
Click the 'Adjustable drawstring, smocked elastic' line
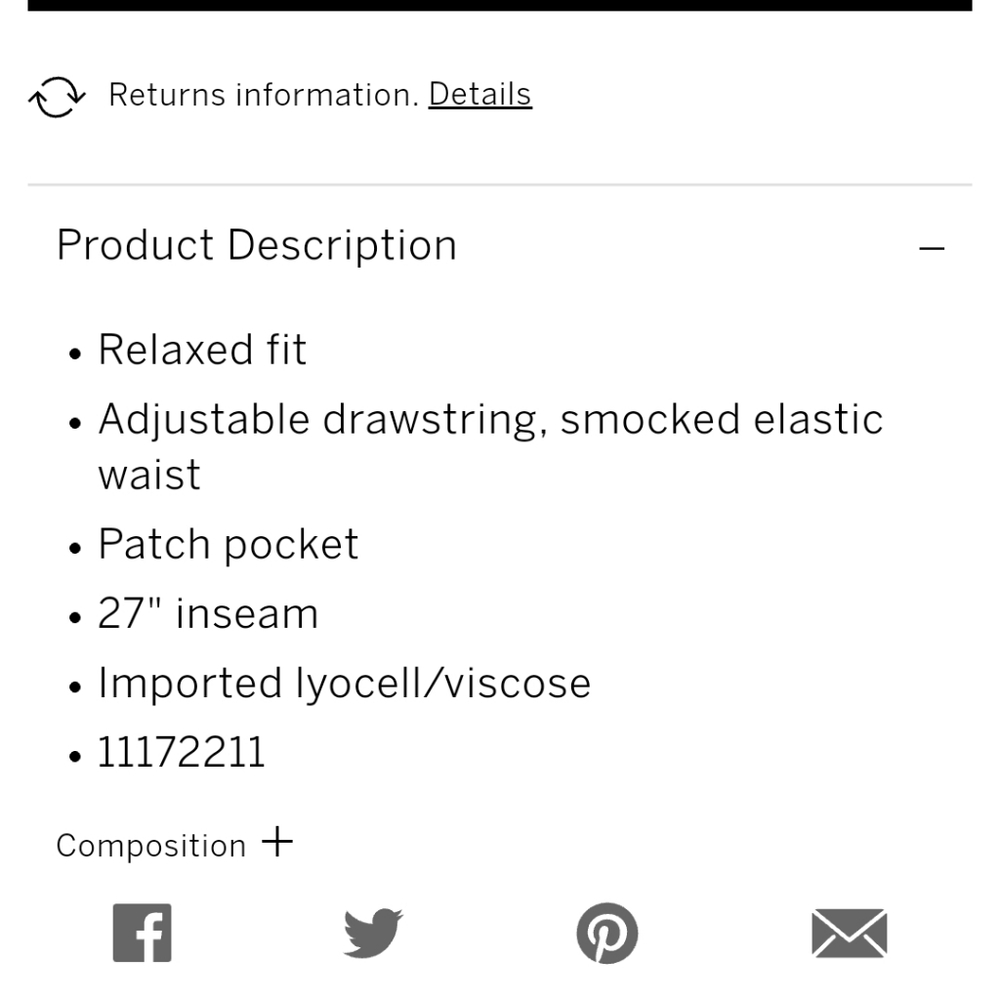[x=490, y=421]
